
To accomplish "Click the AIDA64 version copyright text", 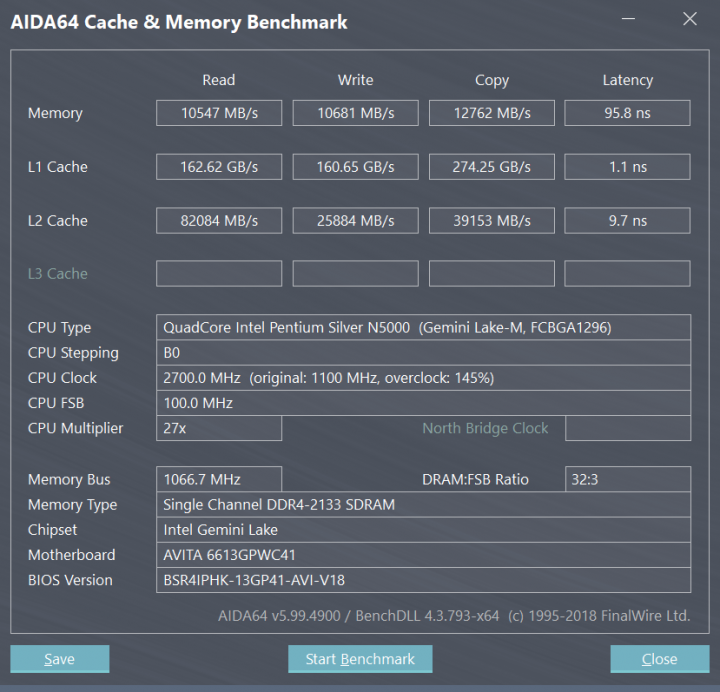I will click(454, 616).
